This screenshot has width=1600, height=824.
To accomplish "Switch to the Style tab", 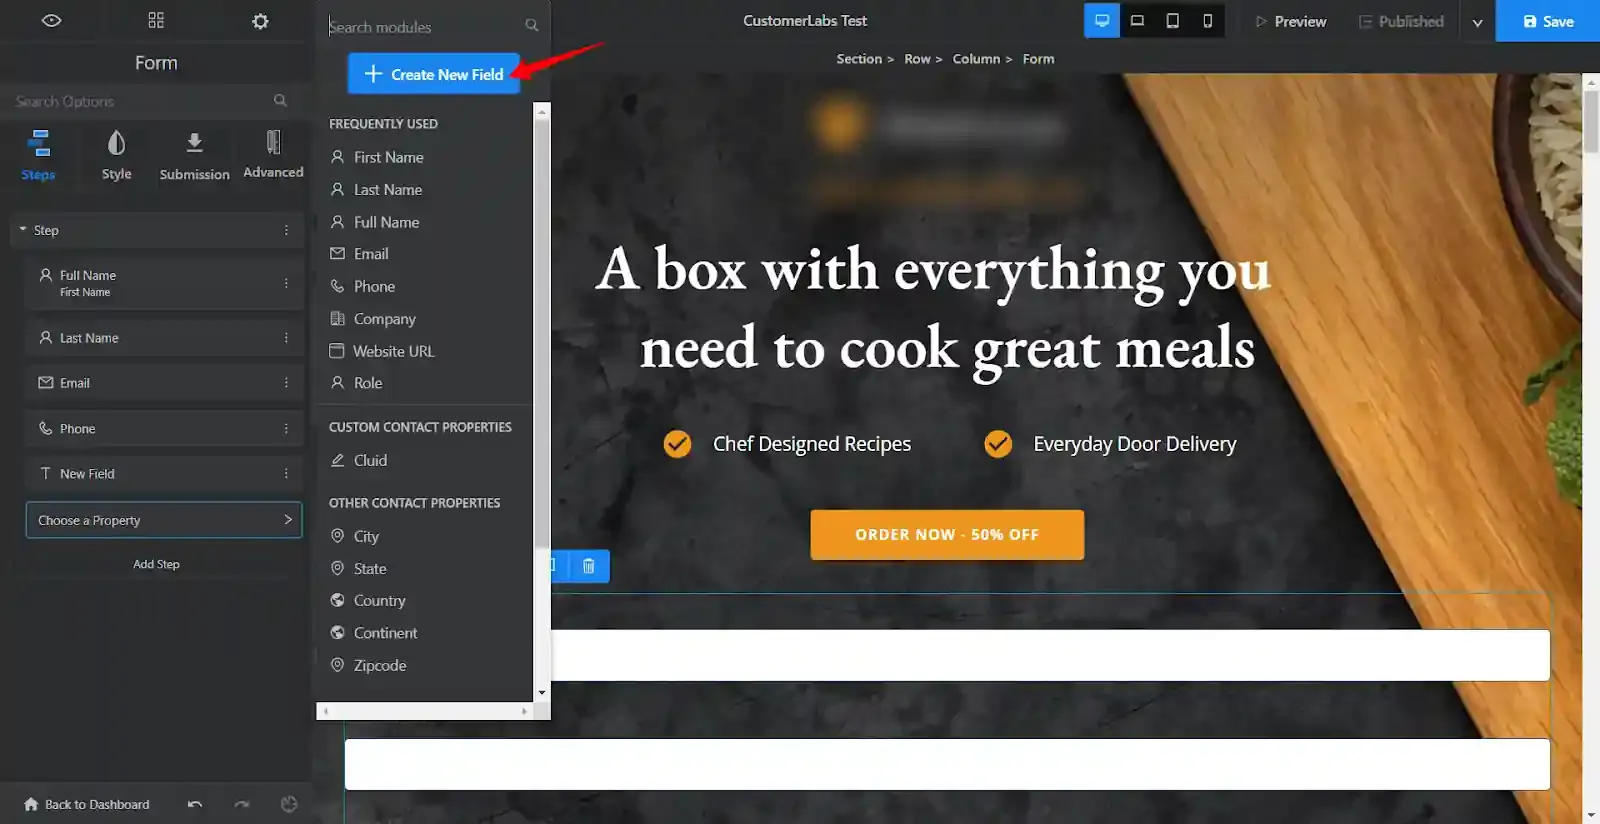I will [x=116, y=155].
